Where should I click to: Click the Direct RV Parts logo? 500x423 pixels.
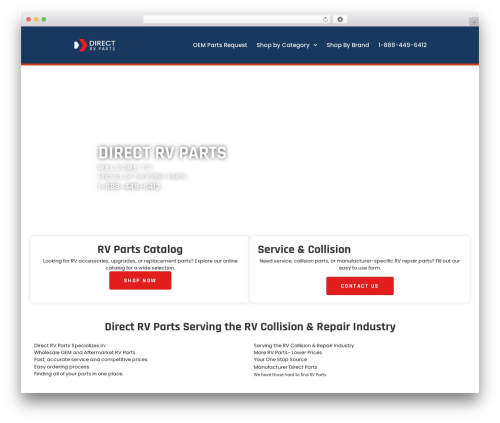[x=94, y=45]
